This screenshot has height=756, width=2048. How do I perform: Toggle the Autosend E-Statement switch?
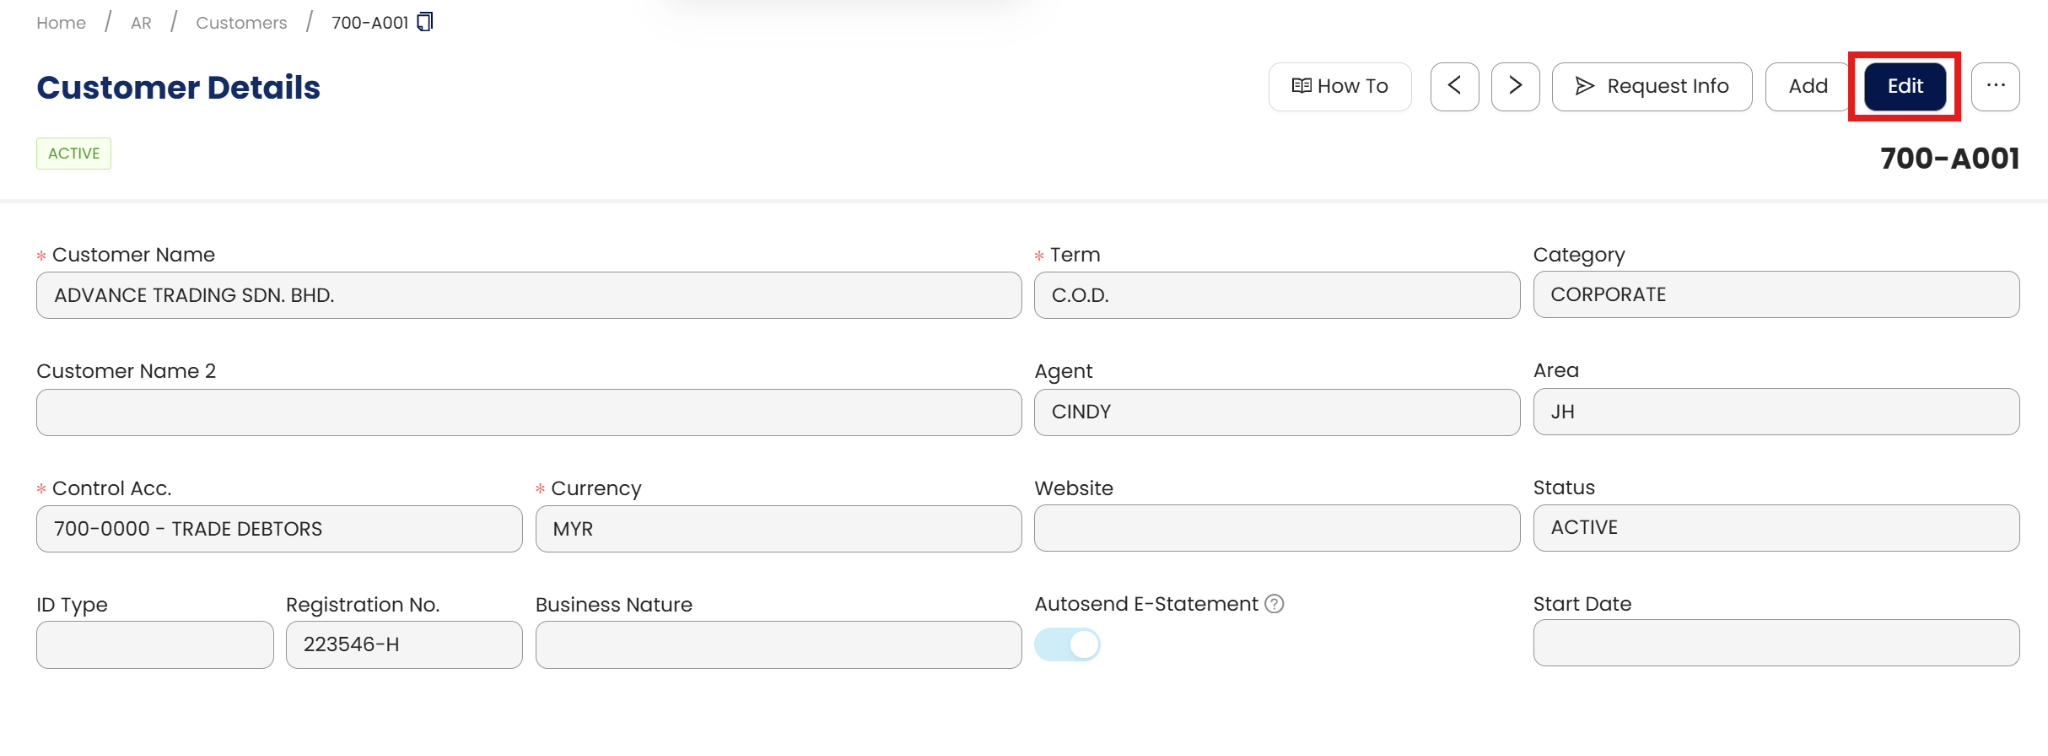(1067, 645)
